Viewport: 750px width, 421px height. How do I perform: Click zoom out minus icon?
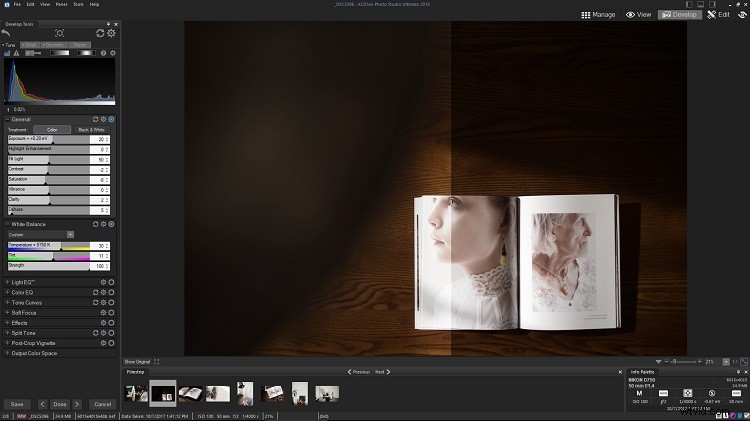[666, 362]
